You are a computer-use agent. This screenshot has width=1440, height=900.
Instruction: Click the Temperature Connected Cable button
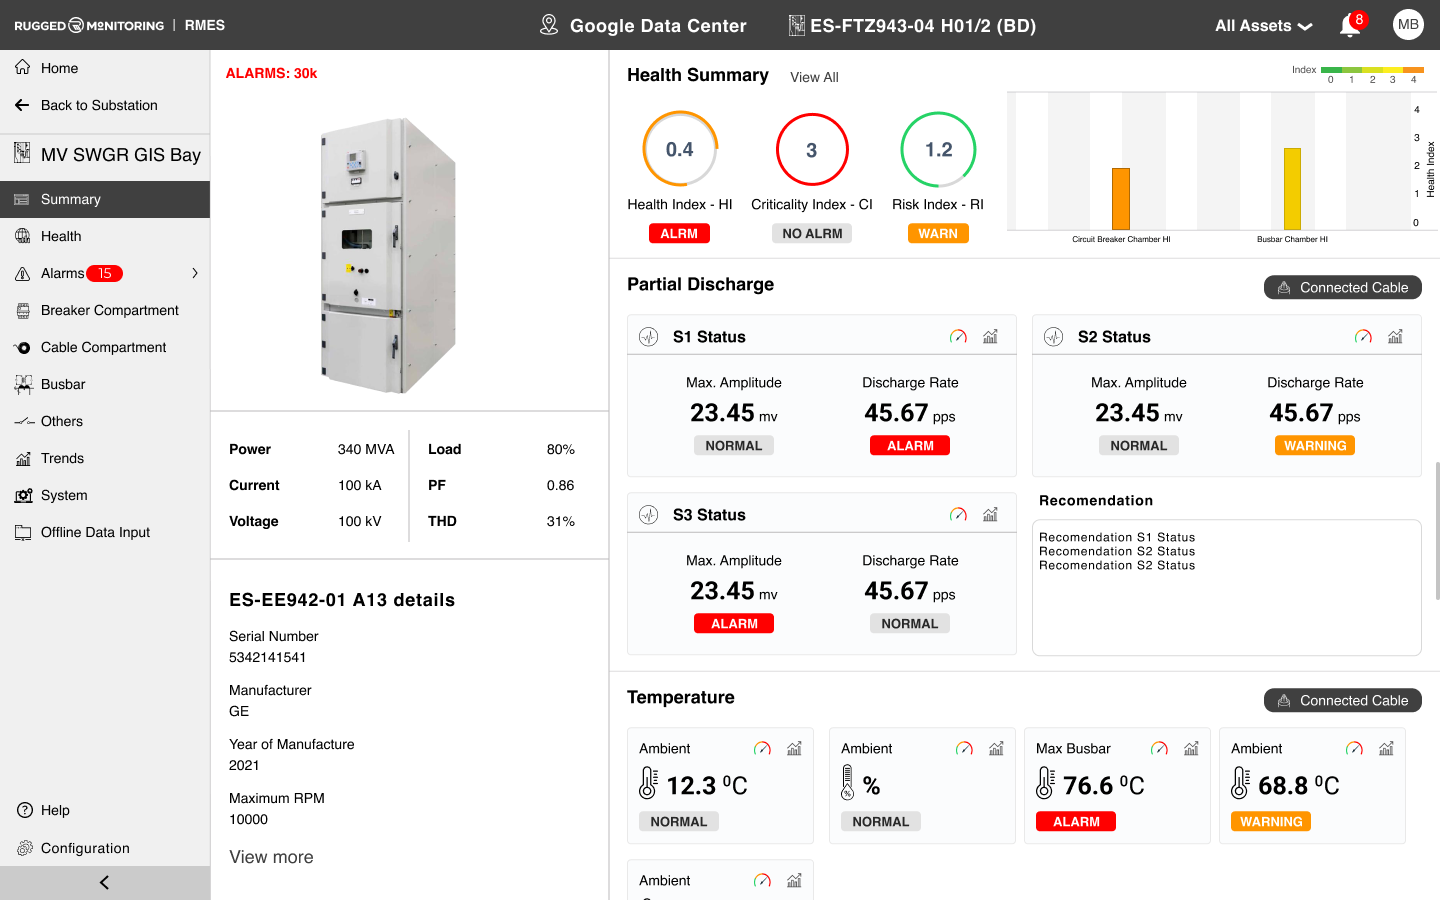[1342, 700]
